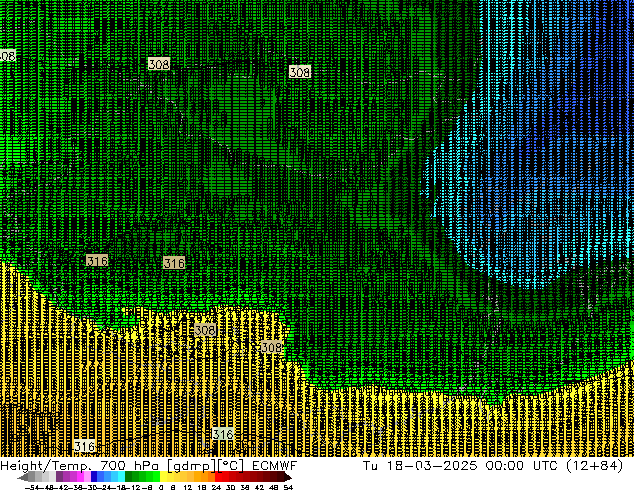This screenshot has width=634, height=490.
Task: Click the bright red swatch in the legend
Action: click(218, 477)
